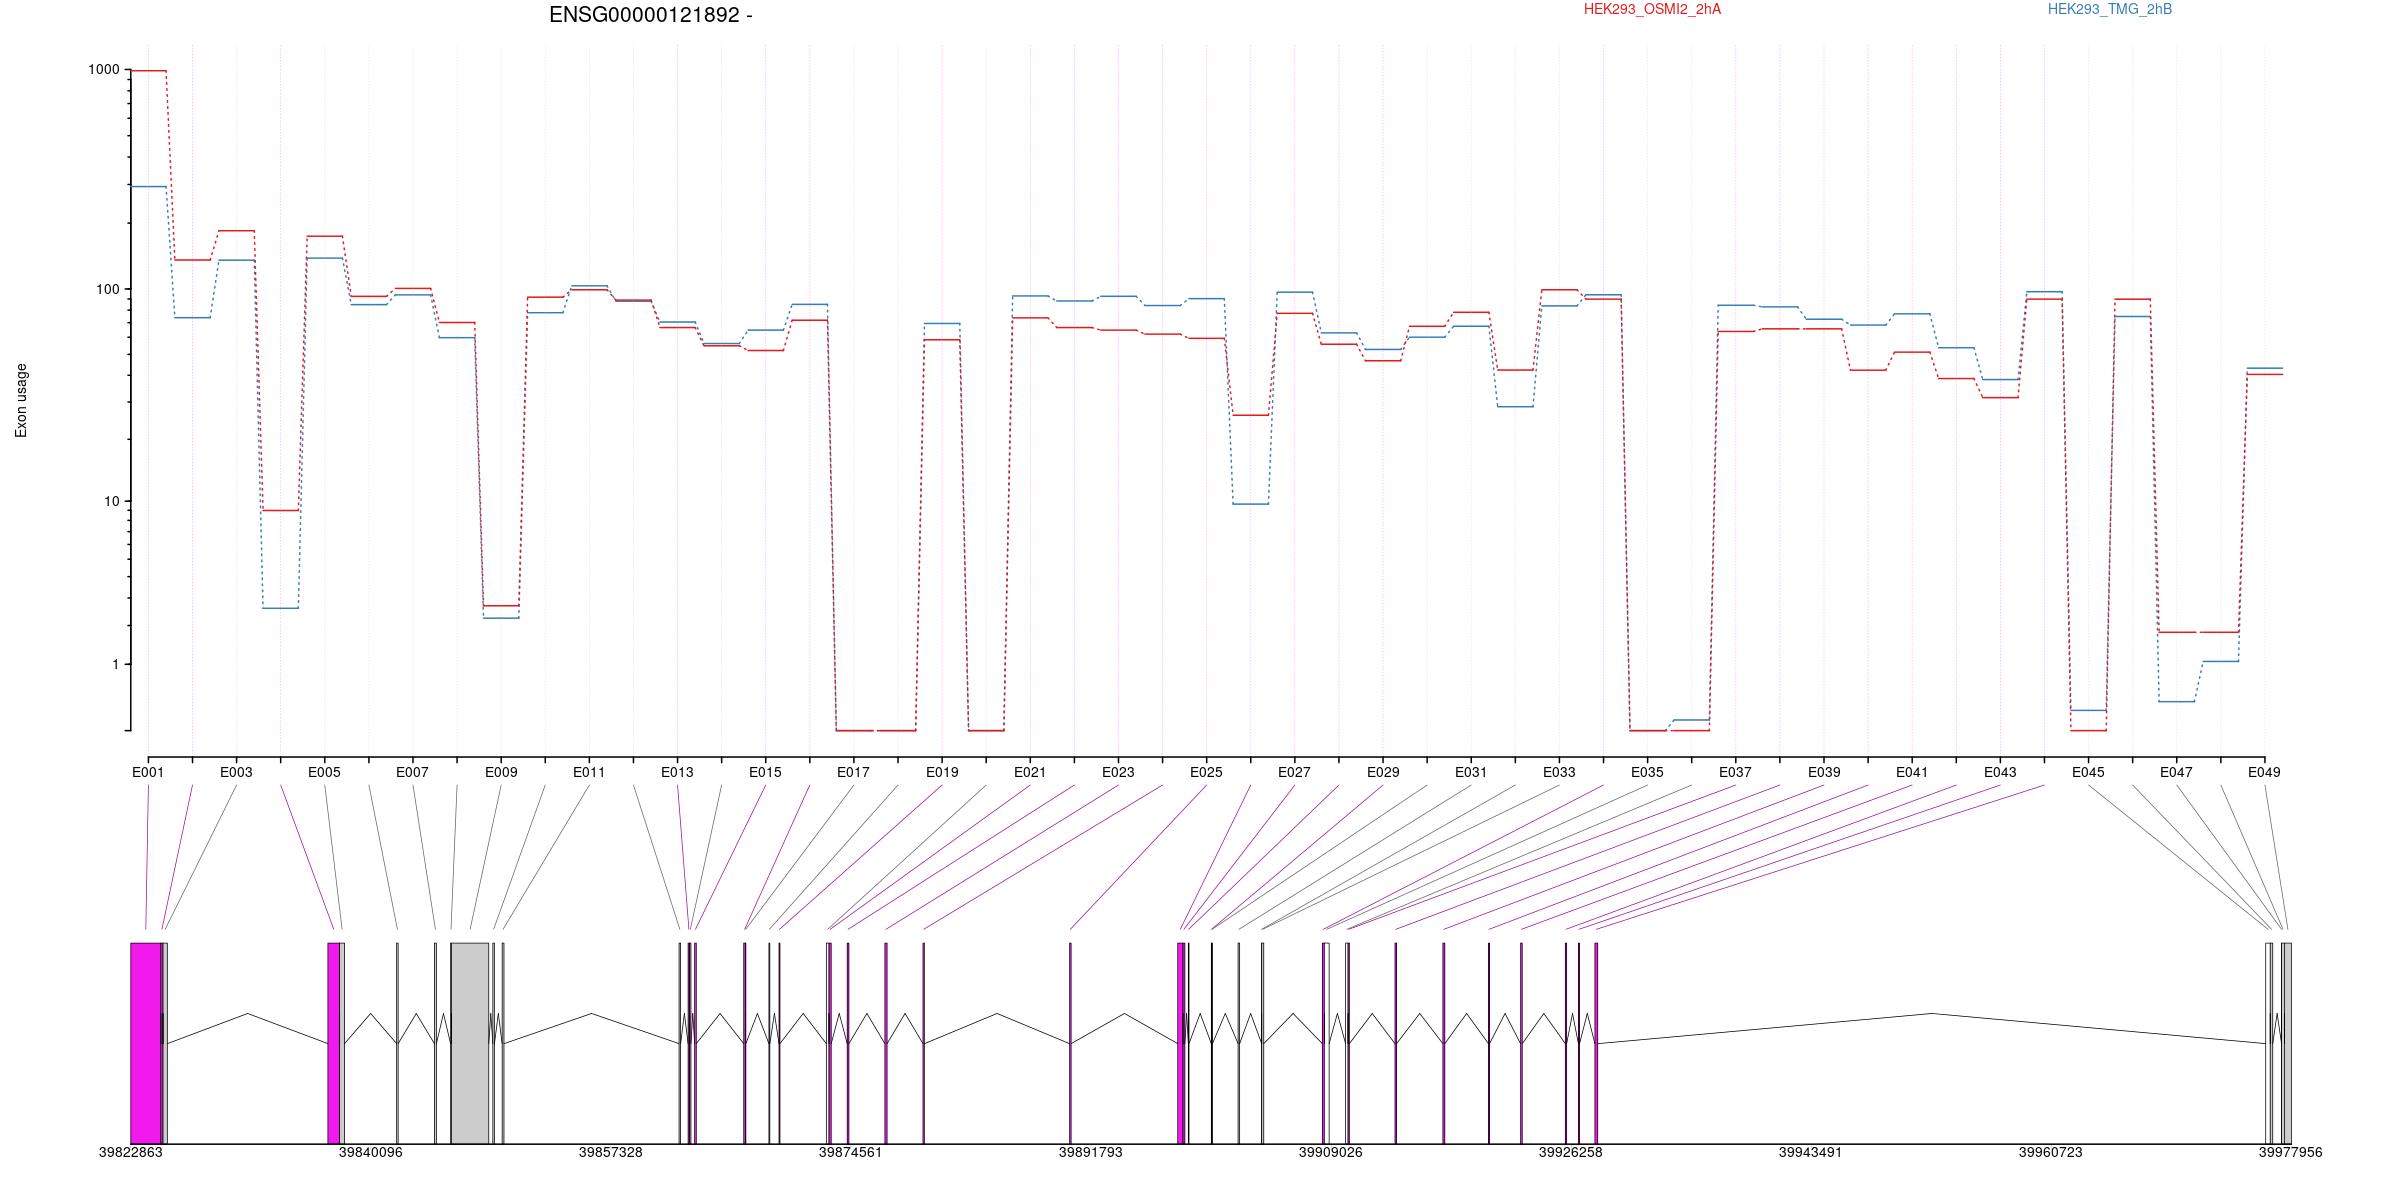This screenshot has width=2400, height=1200.
Task: Click exon label E011
Action: (589, 772)
